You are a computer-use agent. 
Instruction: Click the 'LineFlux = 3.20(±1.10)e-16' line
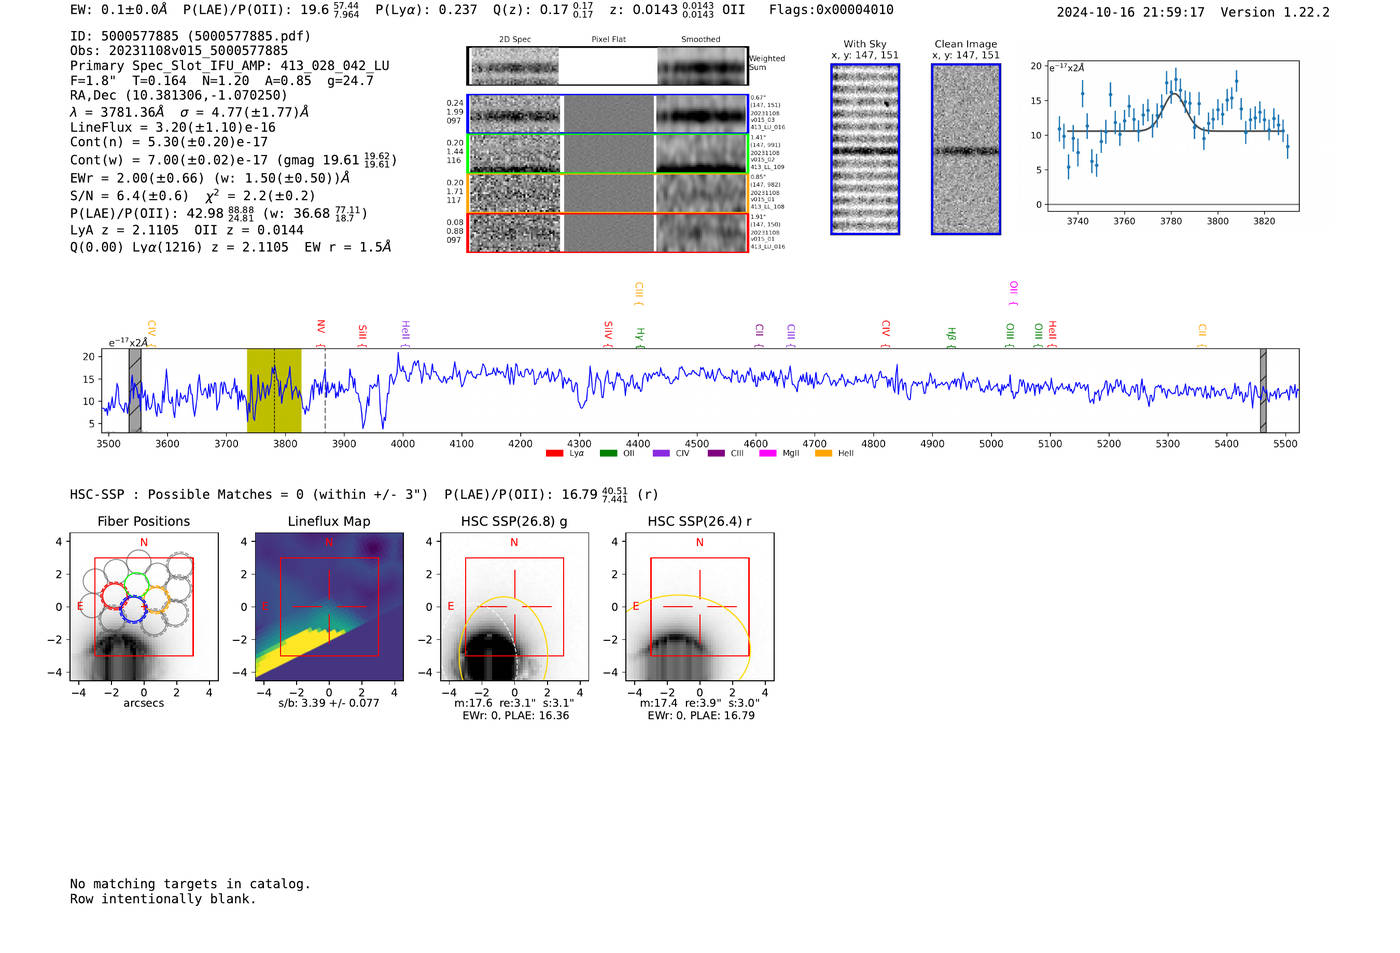173,127
